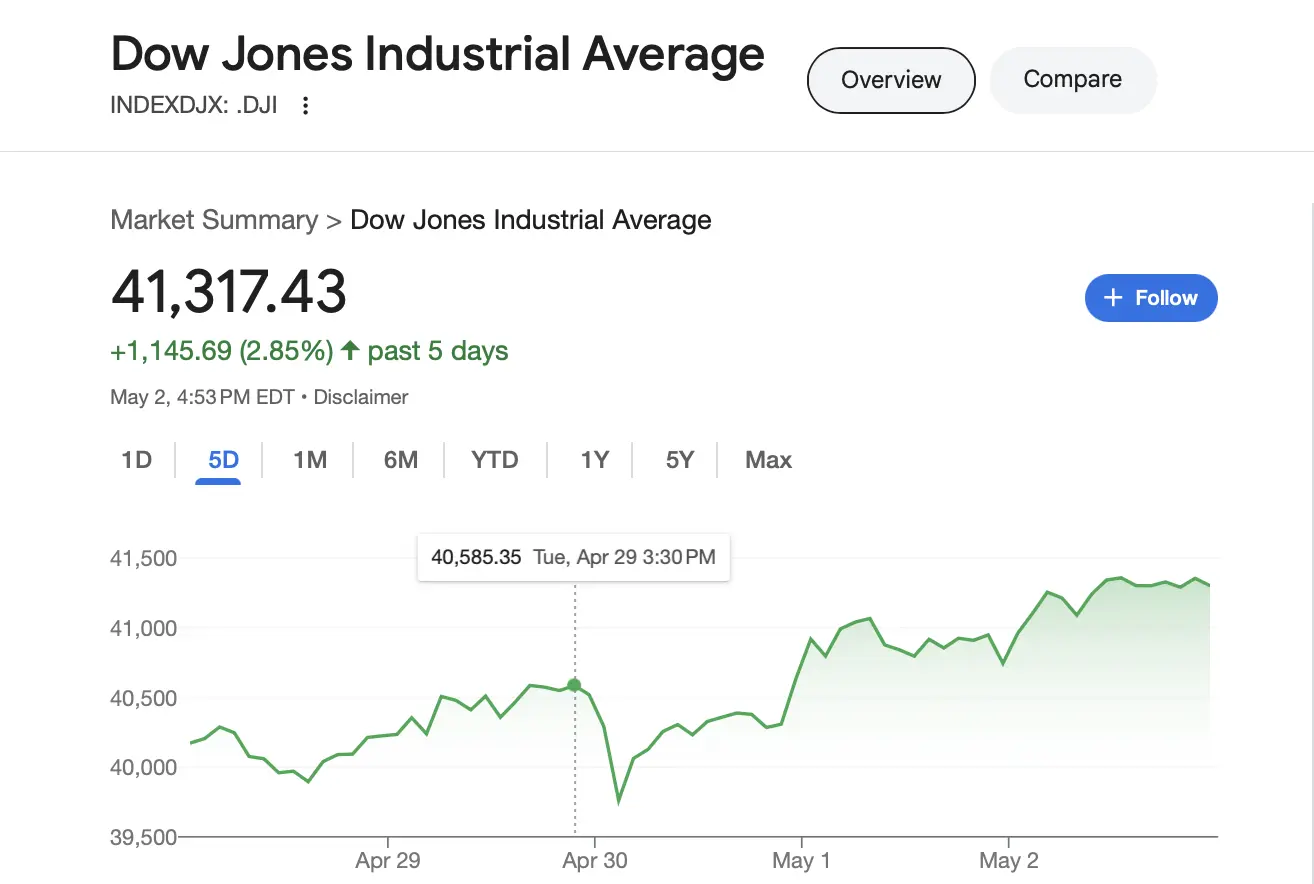Click the green up arrow trend icon

click(x=350, y=351)
